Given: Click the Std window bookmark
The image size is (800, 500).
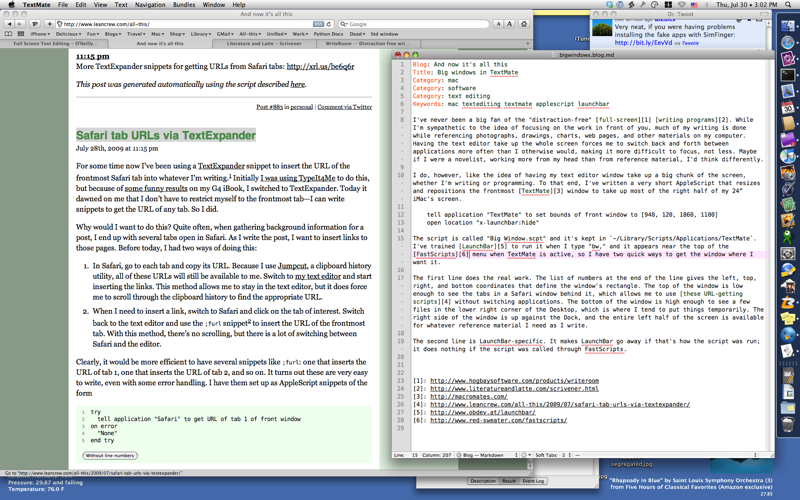Looking at the screenshot, I should [x=384, y=34].
